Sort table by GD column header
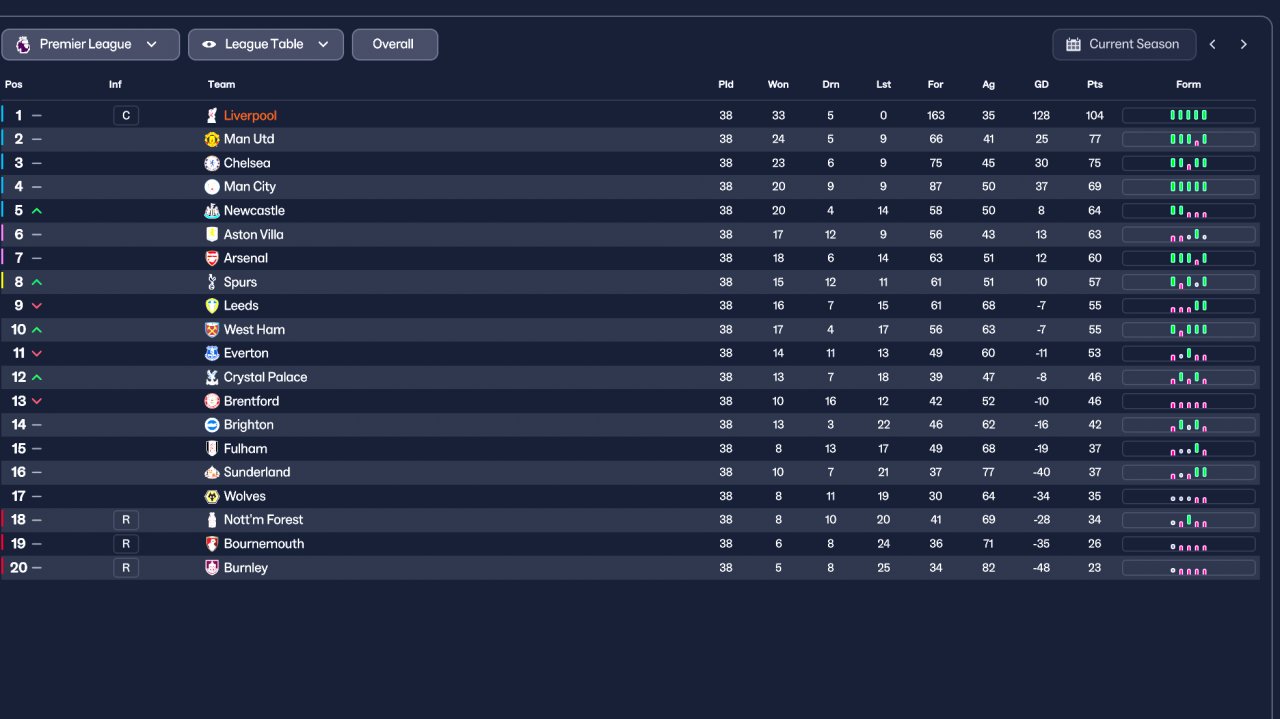1280x719 pixels. pyautogui.click(x=1041, y=85)
